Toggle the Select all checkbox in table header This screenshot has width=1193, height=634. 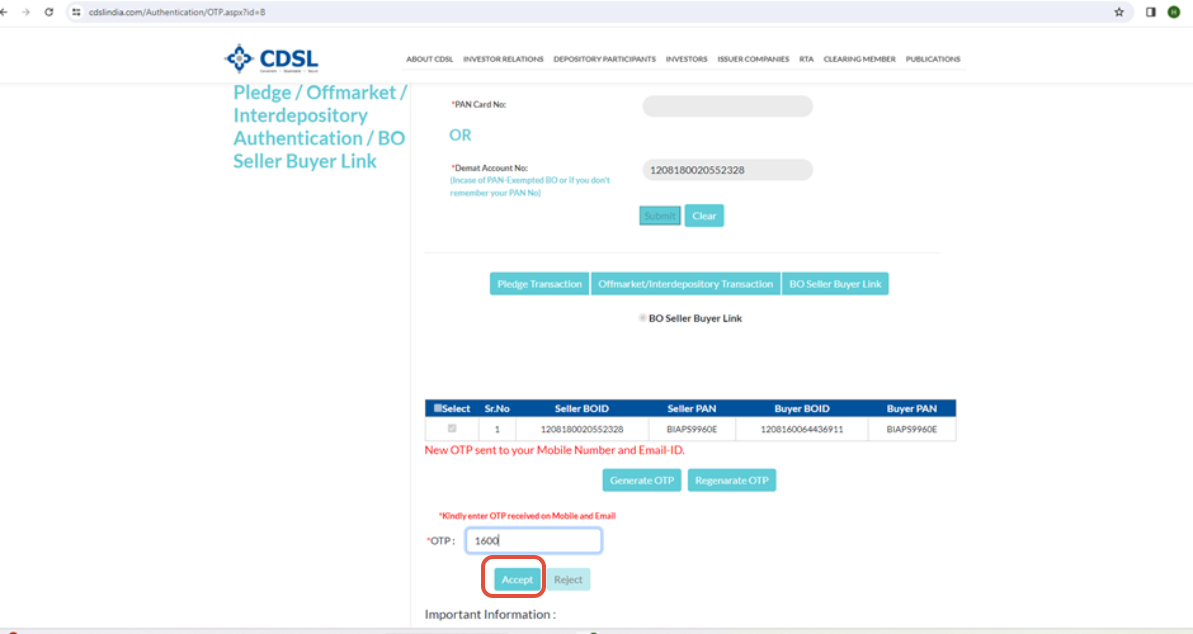437,409
